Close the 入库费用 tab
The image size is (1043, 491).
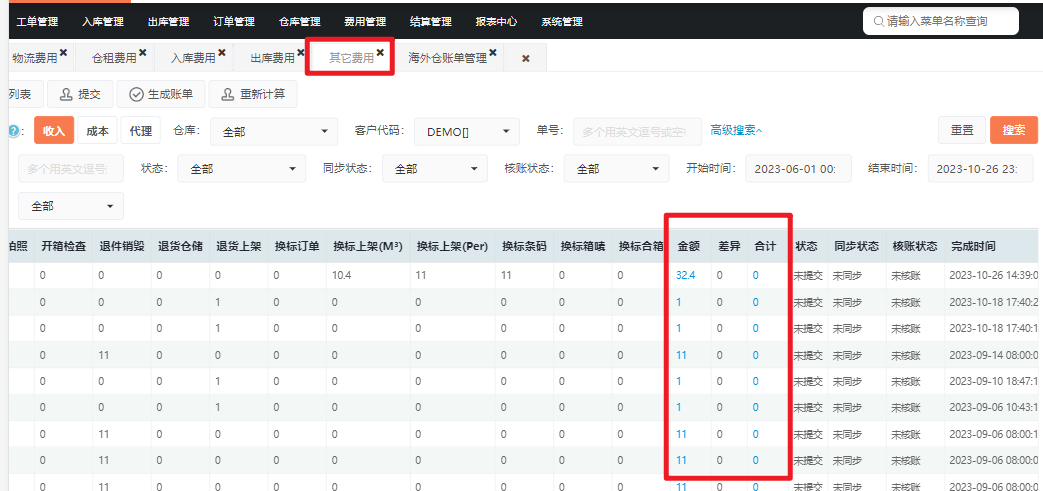[222, 53]
